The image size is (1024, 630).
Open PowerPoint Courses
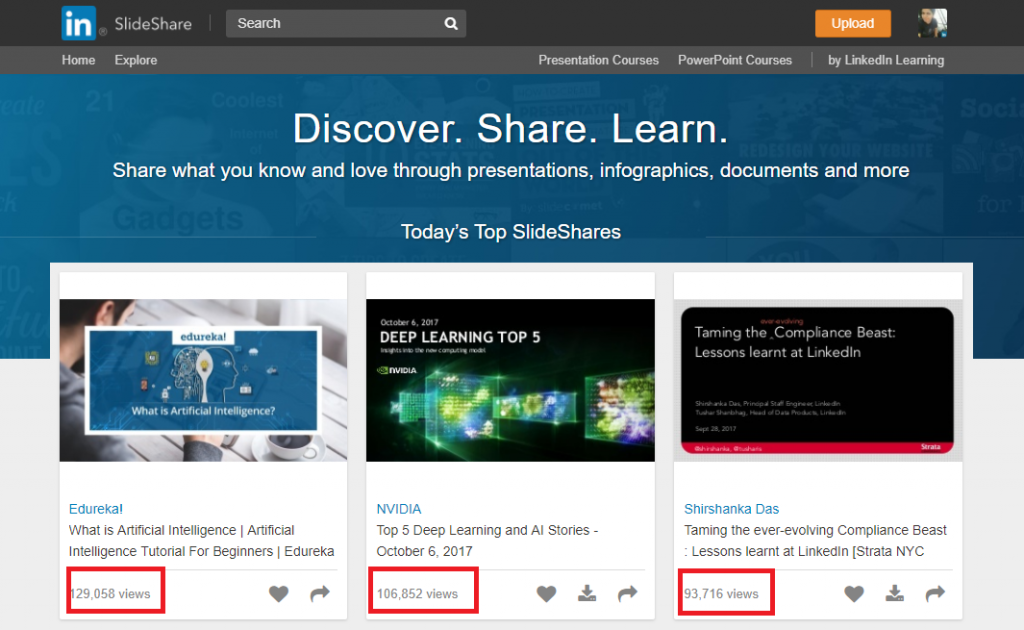coord(735,60)
